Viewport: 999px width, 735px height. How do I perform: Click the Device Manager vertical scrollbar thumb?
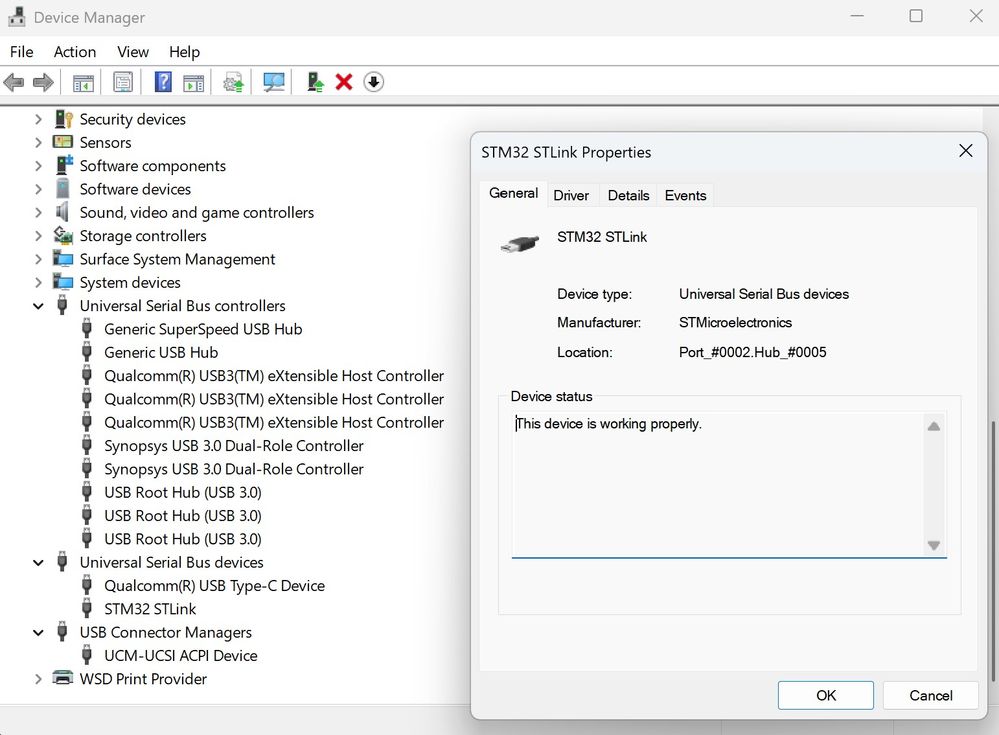[x=993, y=551]
